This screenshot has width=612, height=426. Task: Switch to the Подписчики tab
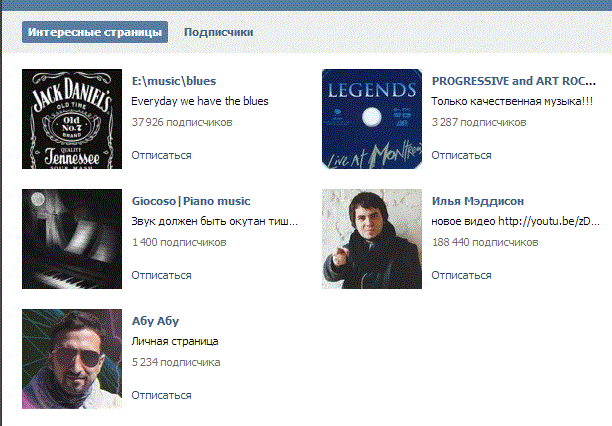point(218,33)
